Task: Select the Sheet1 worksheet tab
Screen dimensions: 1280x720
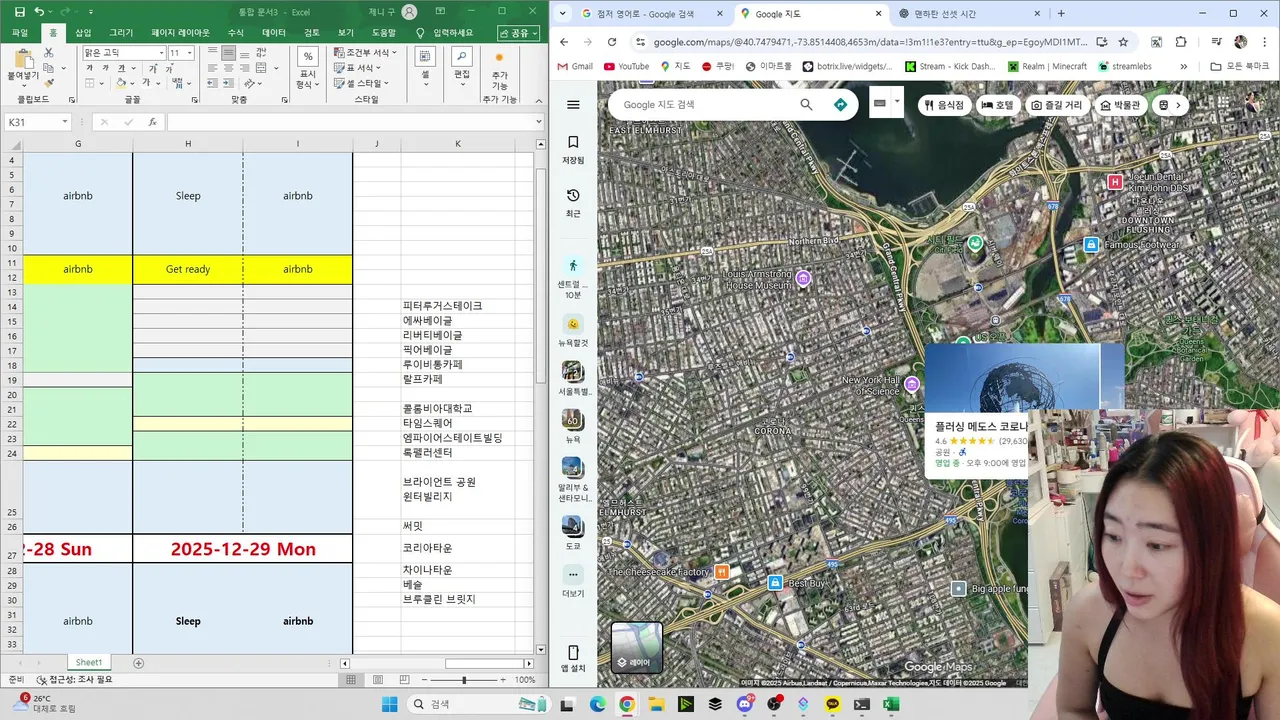Action: tap(89, 663)
